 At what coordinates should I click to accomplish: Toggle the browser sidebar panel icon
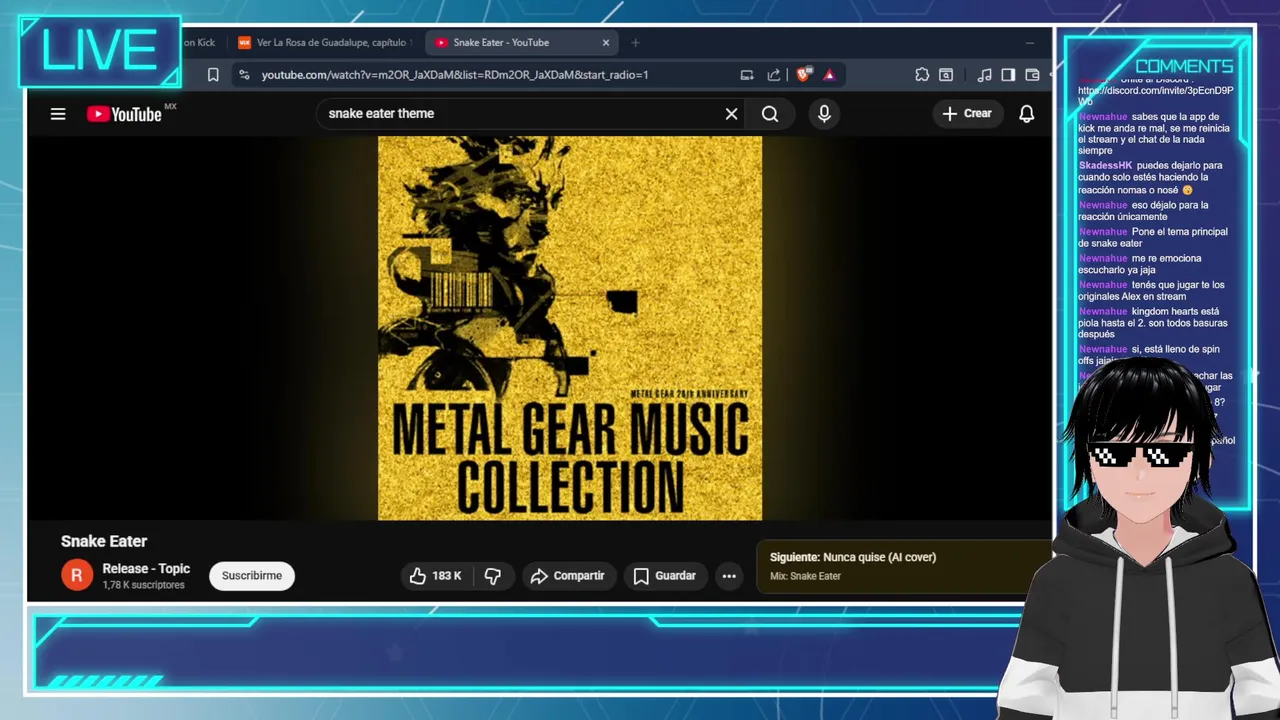1008,75
